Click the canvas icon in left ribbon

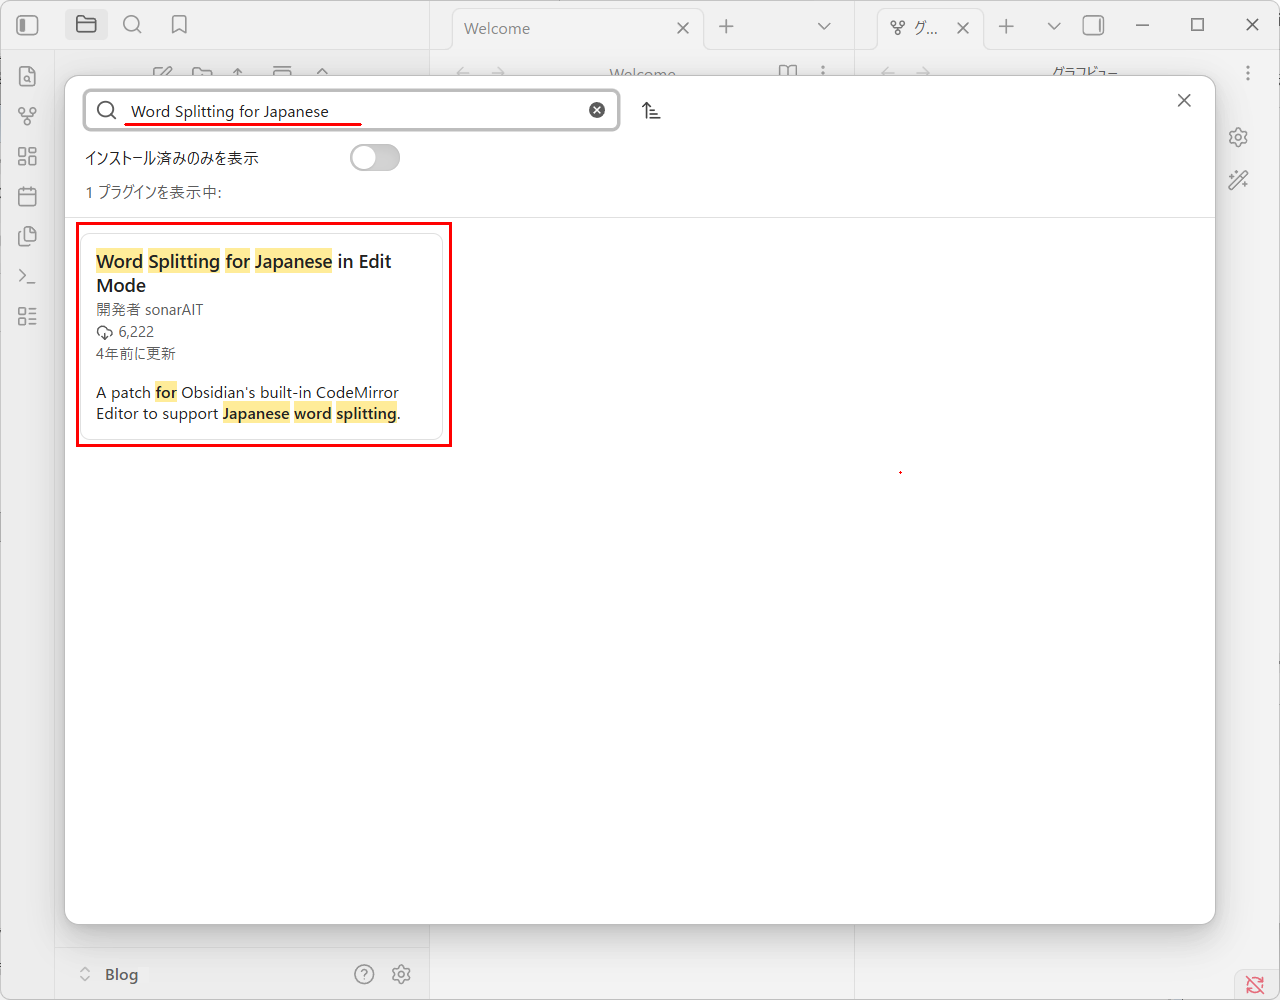[27, 156]
